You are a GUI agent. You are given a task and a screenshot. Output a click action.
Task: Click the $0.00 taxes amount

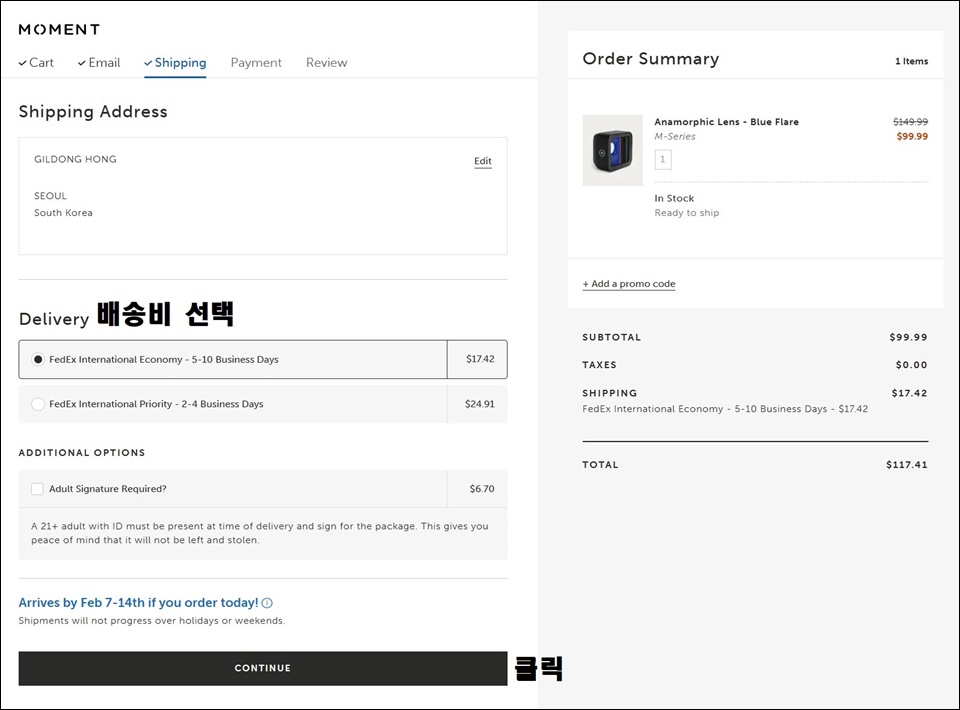click(912, 365)
